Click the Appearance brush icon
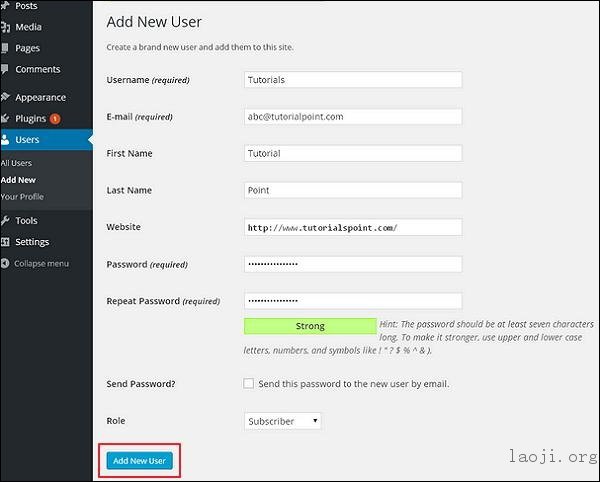 pyautogui.click(x=5, y=97)
